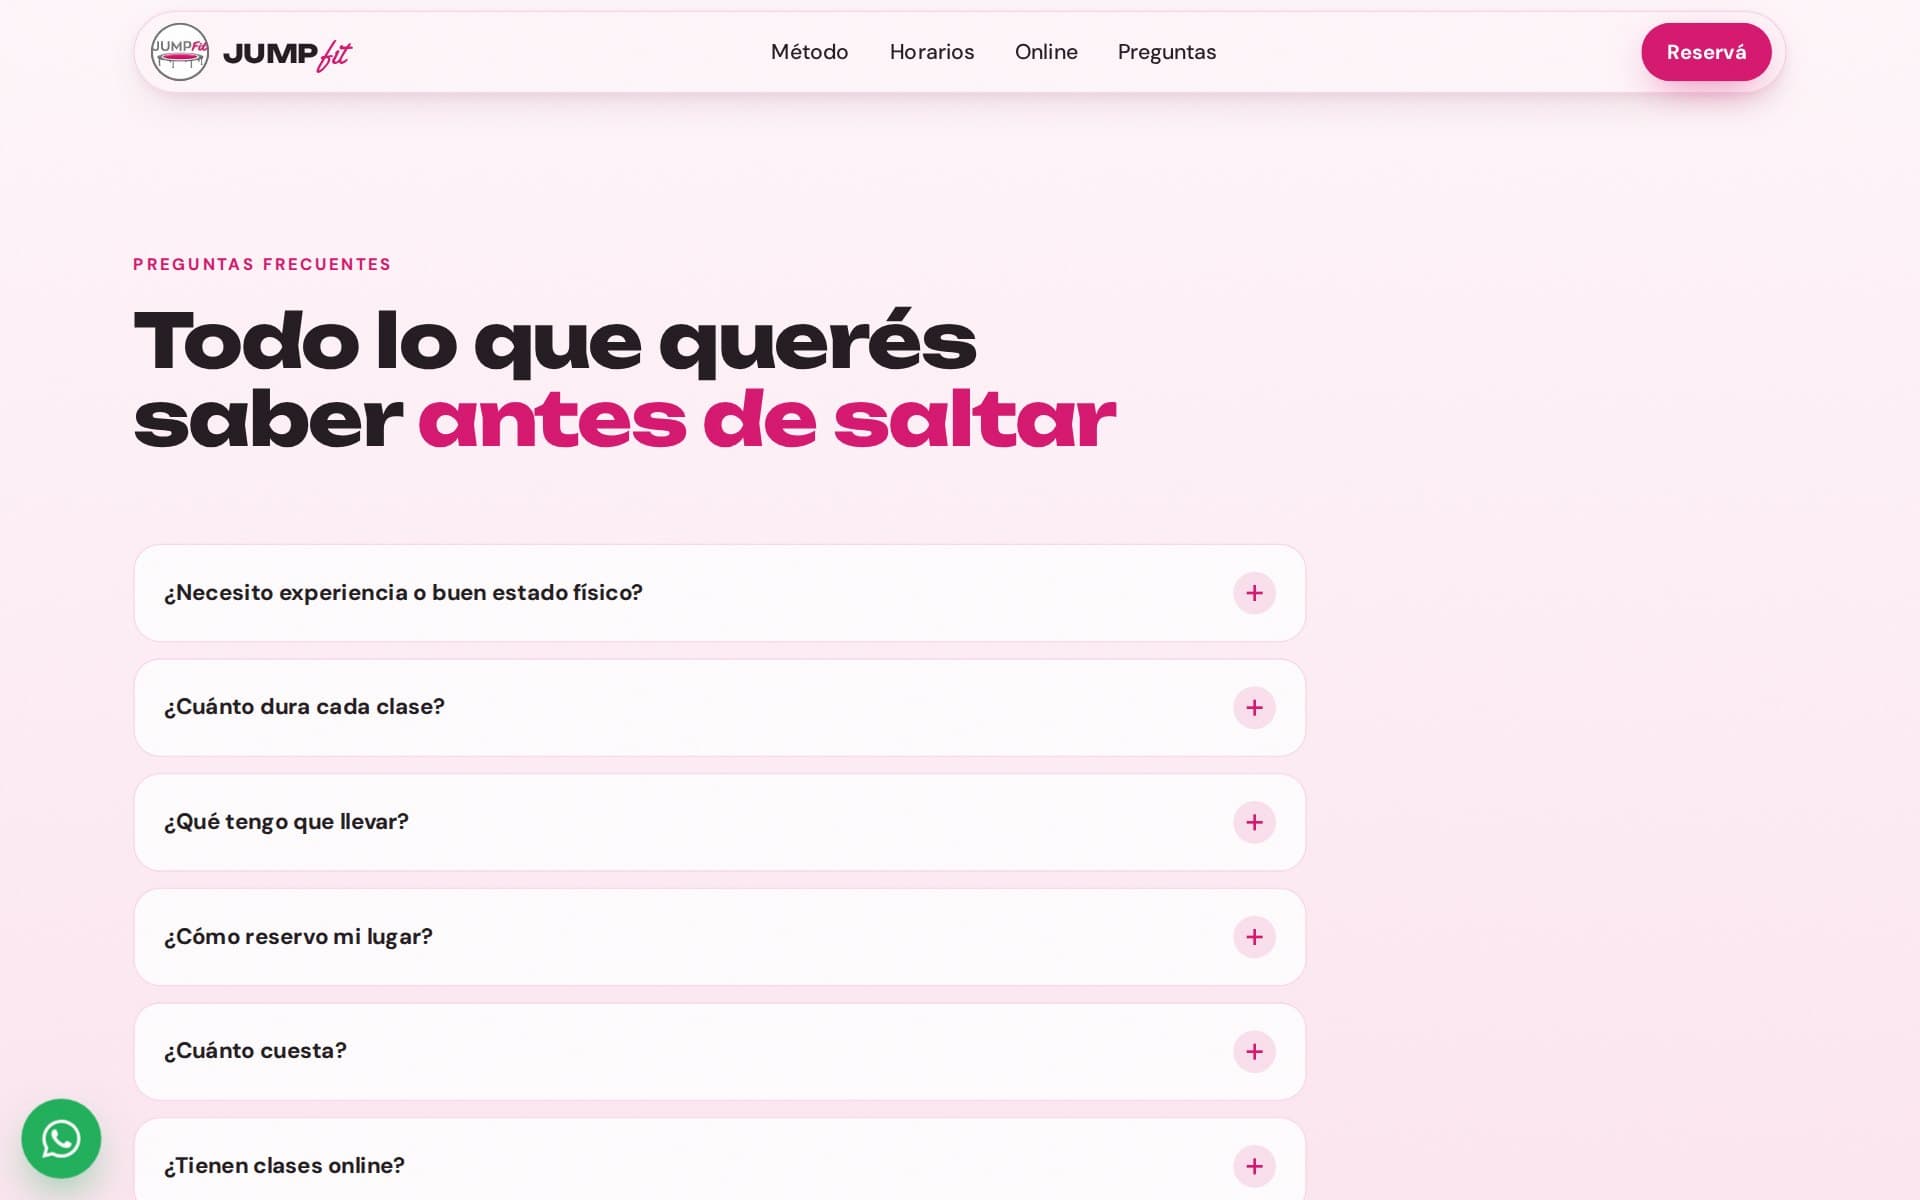Viewport: 1920px width, 1200px height.
Task: Open the Horarios nav link
Action: pyautogui.click(x=931, y=52)
